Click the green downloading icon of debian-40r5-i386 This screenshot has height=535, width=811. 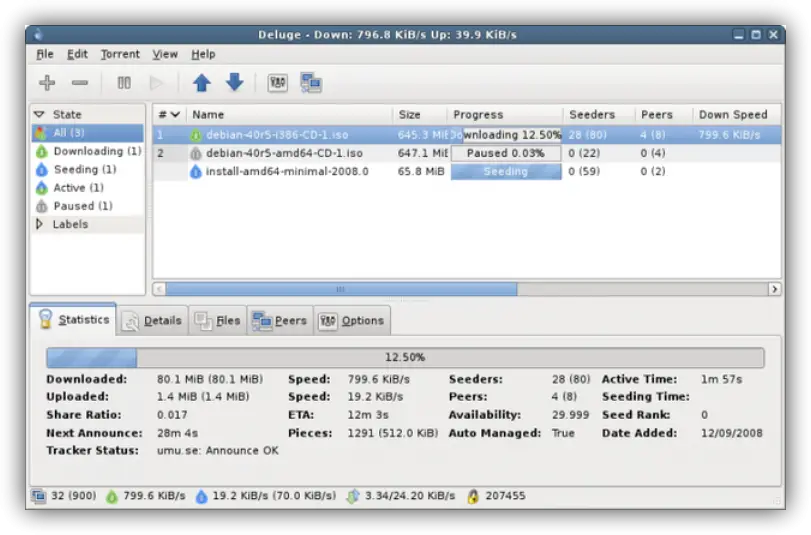[x=196, y=136]
